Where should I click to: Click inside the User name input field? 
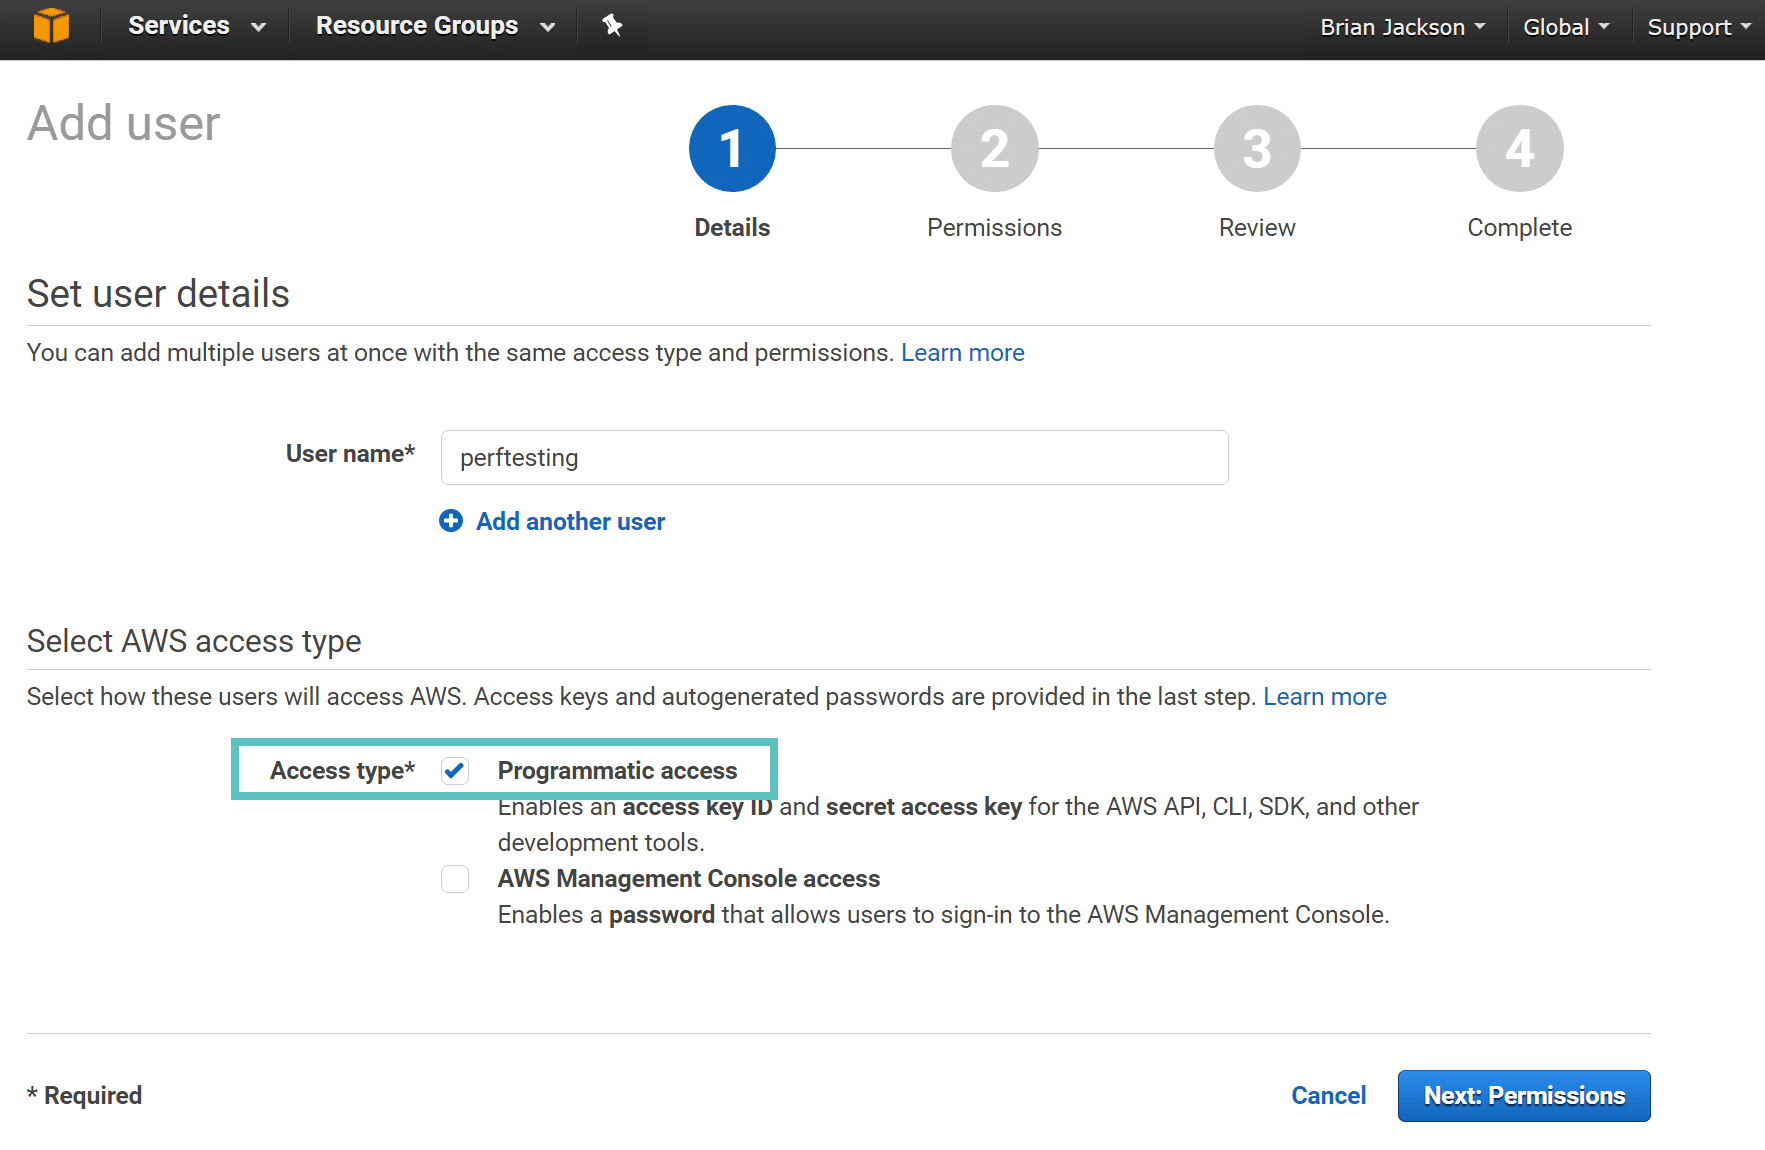[x=834, y=457]
